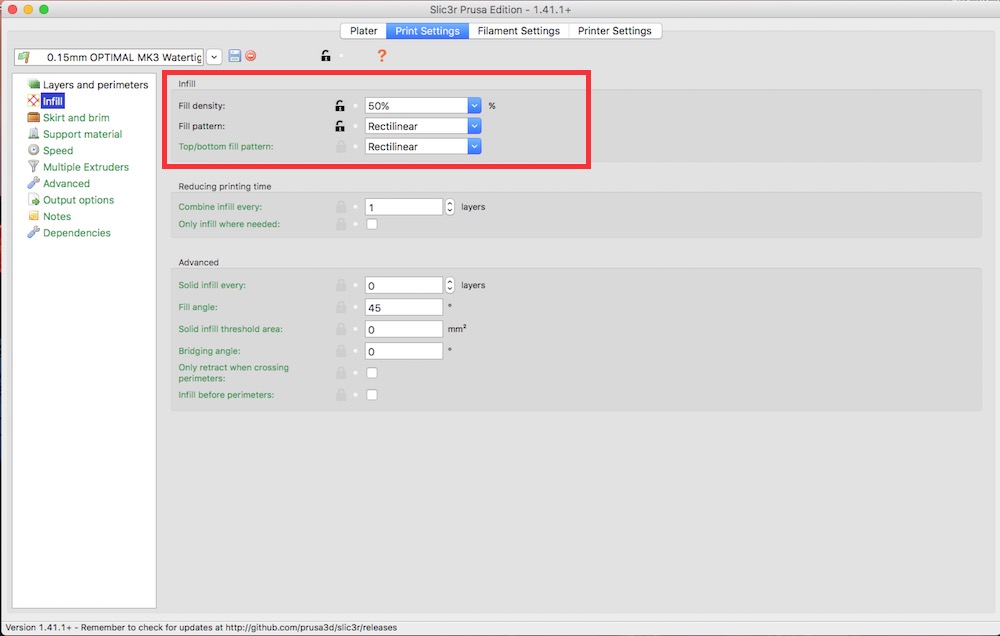Open Dependencies settings page

click(77, 233)
